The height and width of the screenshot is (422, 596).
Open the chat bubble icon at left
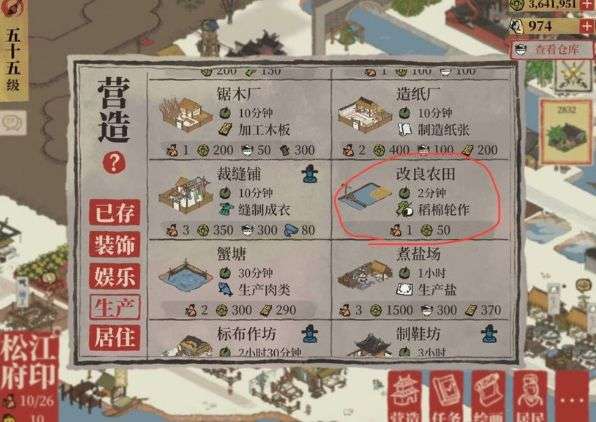13,122
